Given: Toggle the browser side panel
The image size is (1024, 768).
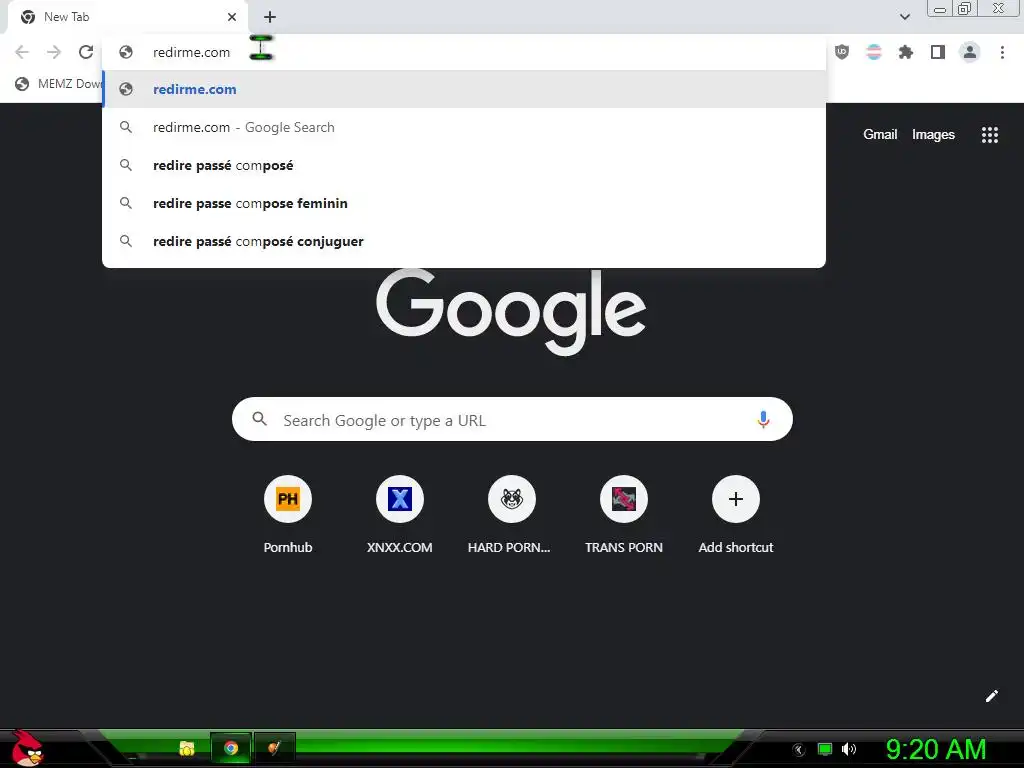Looking at the screenshot, I should 938,52.
